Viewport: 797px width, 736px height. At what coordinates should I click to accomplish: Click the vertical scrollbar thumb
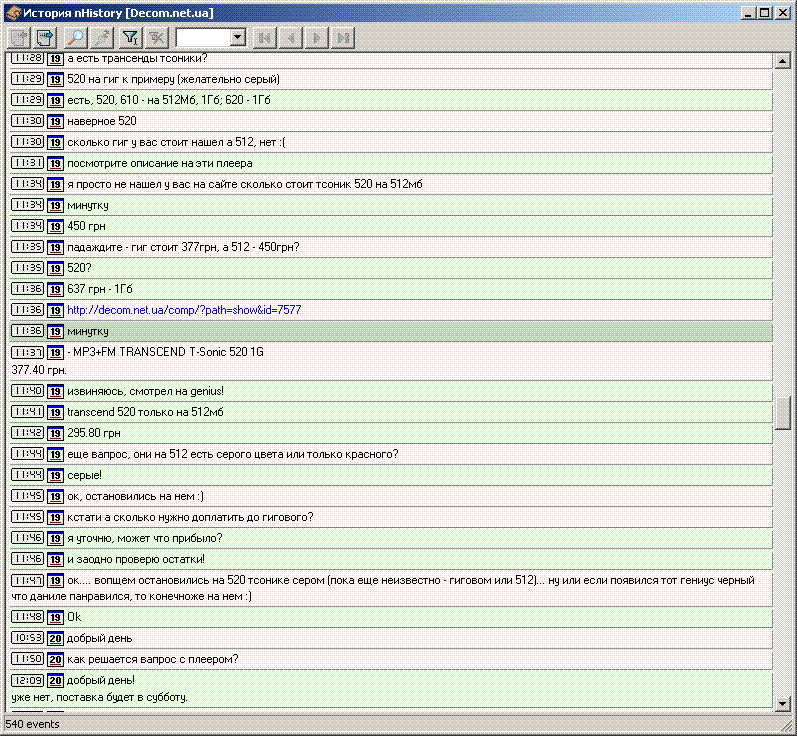pyautogui.click(x=783, y=412)
